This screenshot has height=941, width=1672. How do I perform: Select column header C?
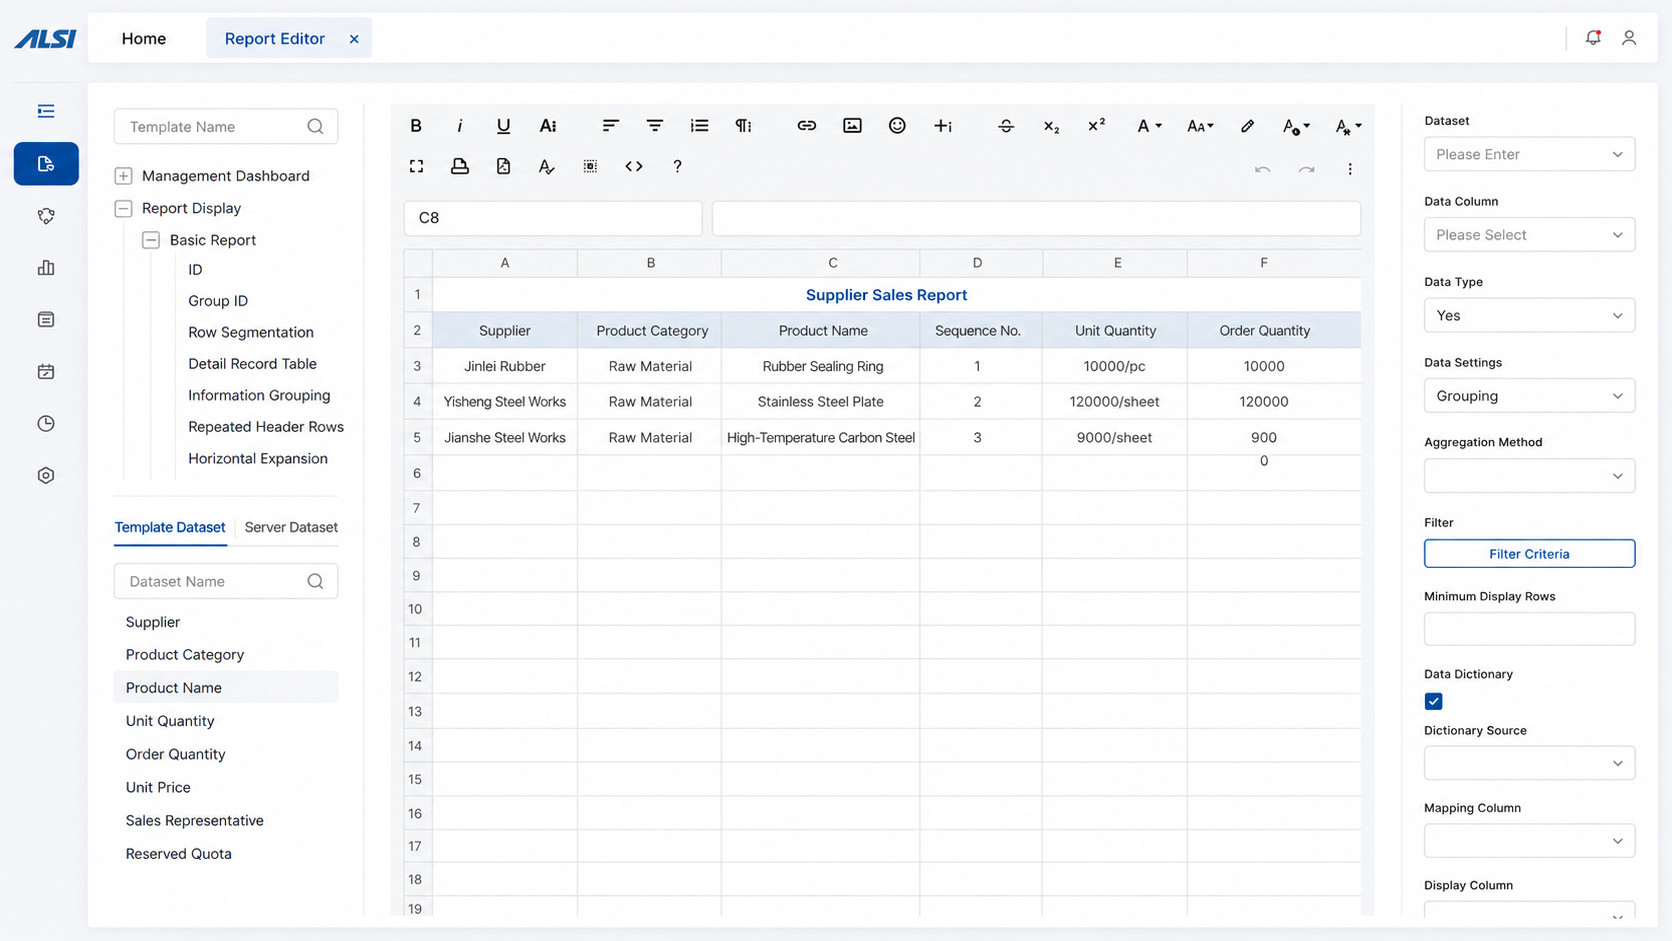coord(821,263)
